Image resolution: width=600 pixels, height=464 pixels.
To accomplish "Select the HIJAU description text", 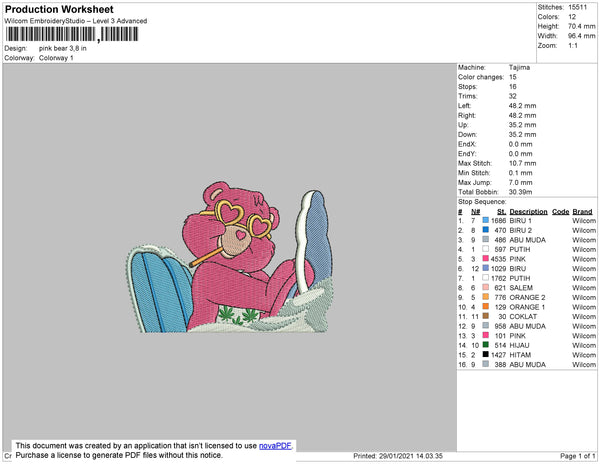I will (x=519, y=345).
